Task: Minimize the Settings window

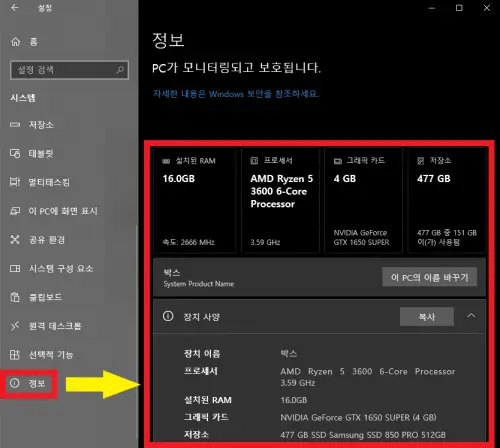Action: point(432,8)
